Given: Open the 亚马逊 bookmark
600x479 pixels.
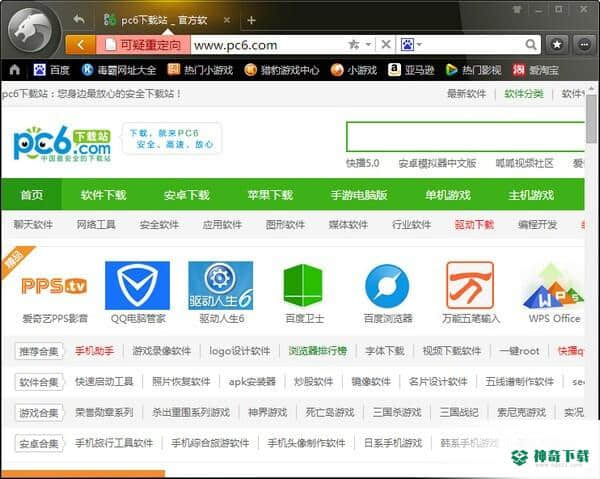Looking at the screenshot, I should [411, 70].
